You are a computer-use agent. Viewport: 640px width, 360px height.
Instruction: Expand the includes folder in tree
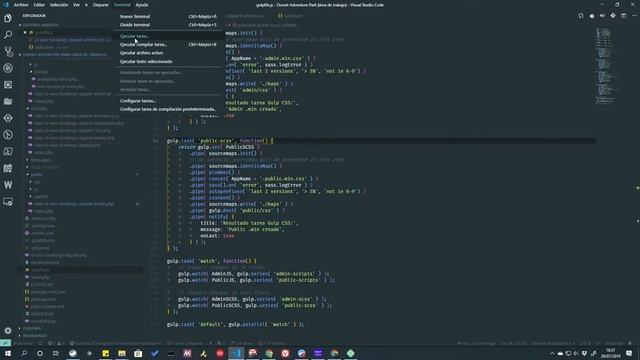[38, 109]
